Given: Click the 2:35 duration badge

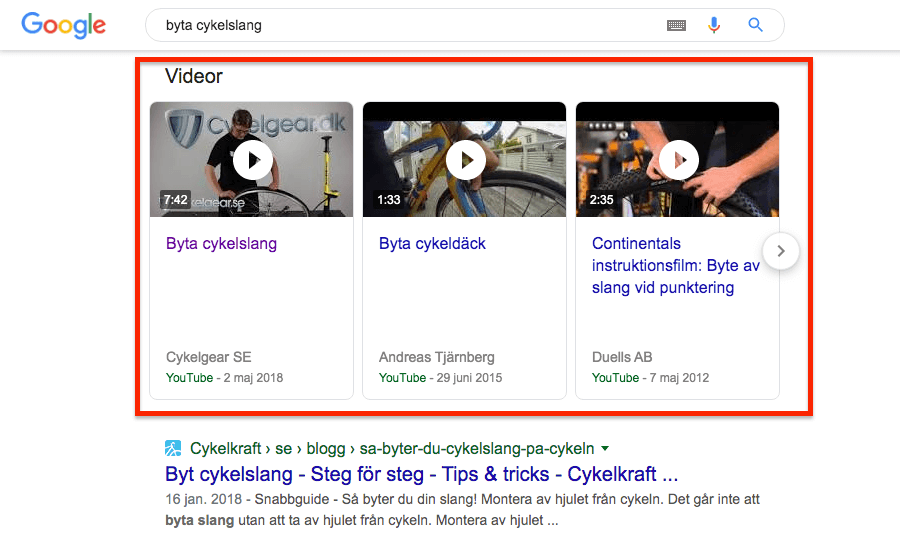Looking at the screenshot, I should tap(602, 200).
